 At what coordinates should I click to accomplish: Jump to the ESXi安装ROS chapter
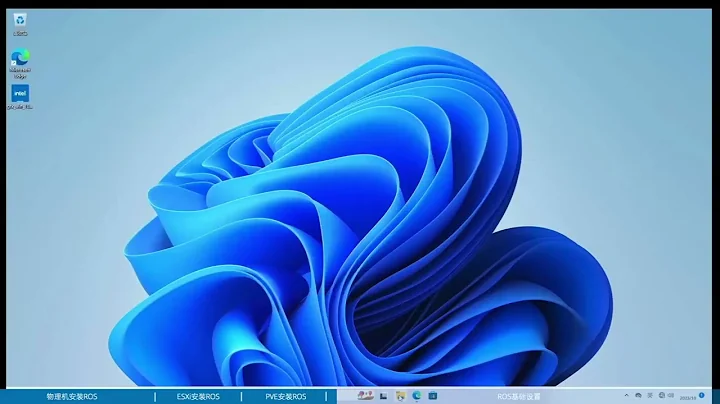198,397
